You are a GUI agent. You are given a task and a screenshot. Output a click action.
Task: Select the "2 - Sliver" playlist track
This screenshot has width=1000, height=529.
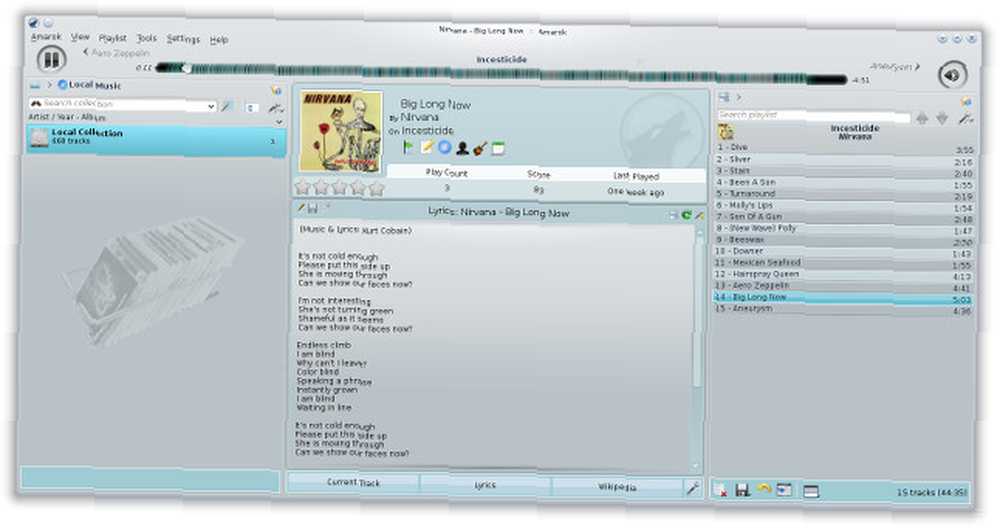tap(844, 160)
